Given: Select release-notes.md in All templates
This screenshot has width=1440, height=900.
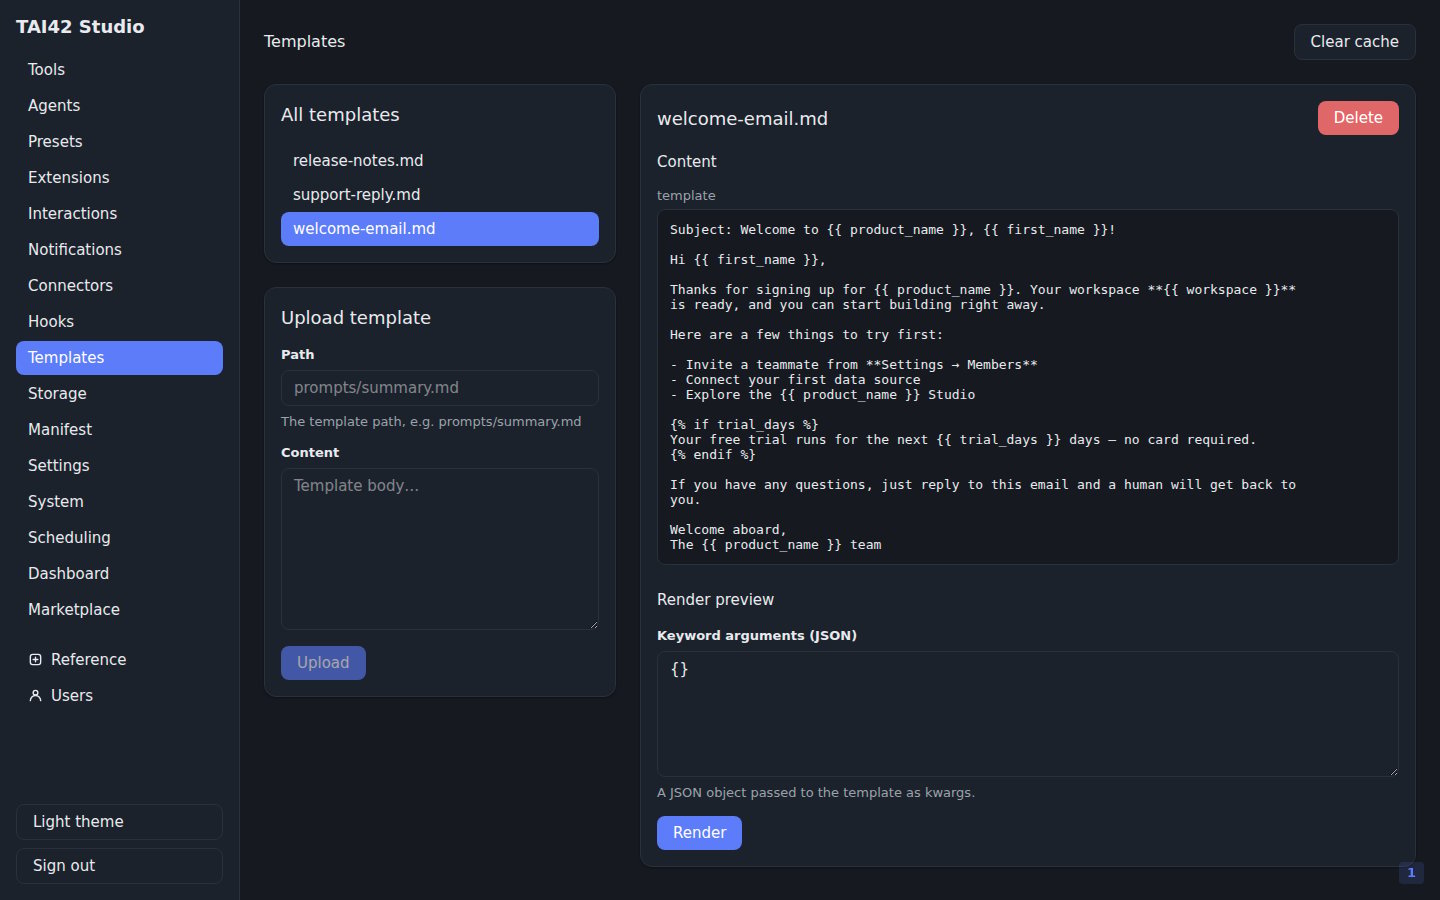Looking at the screenshot, I should click(440, 161).
